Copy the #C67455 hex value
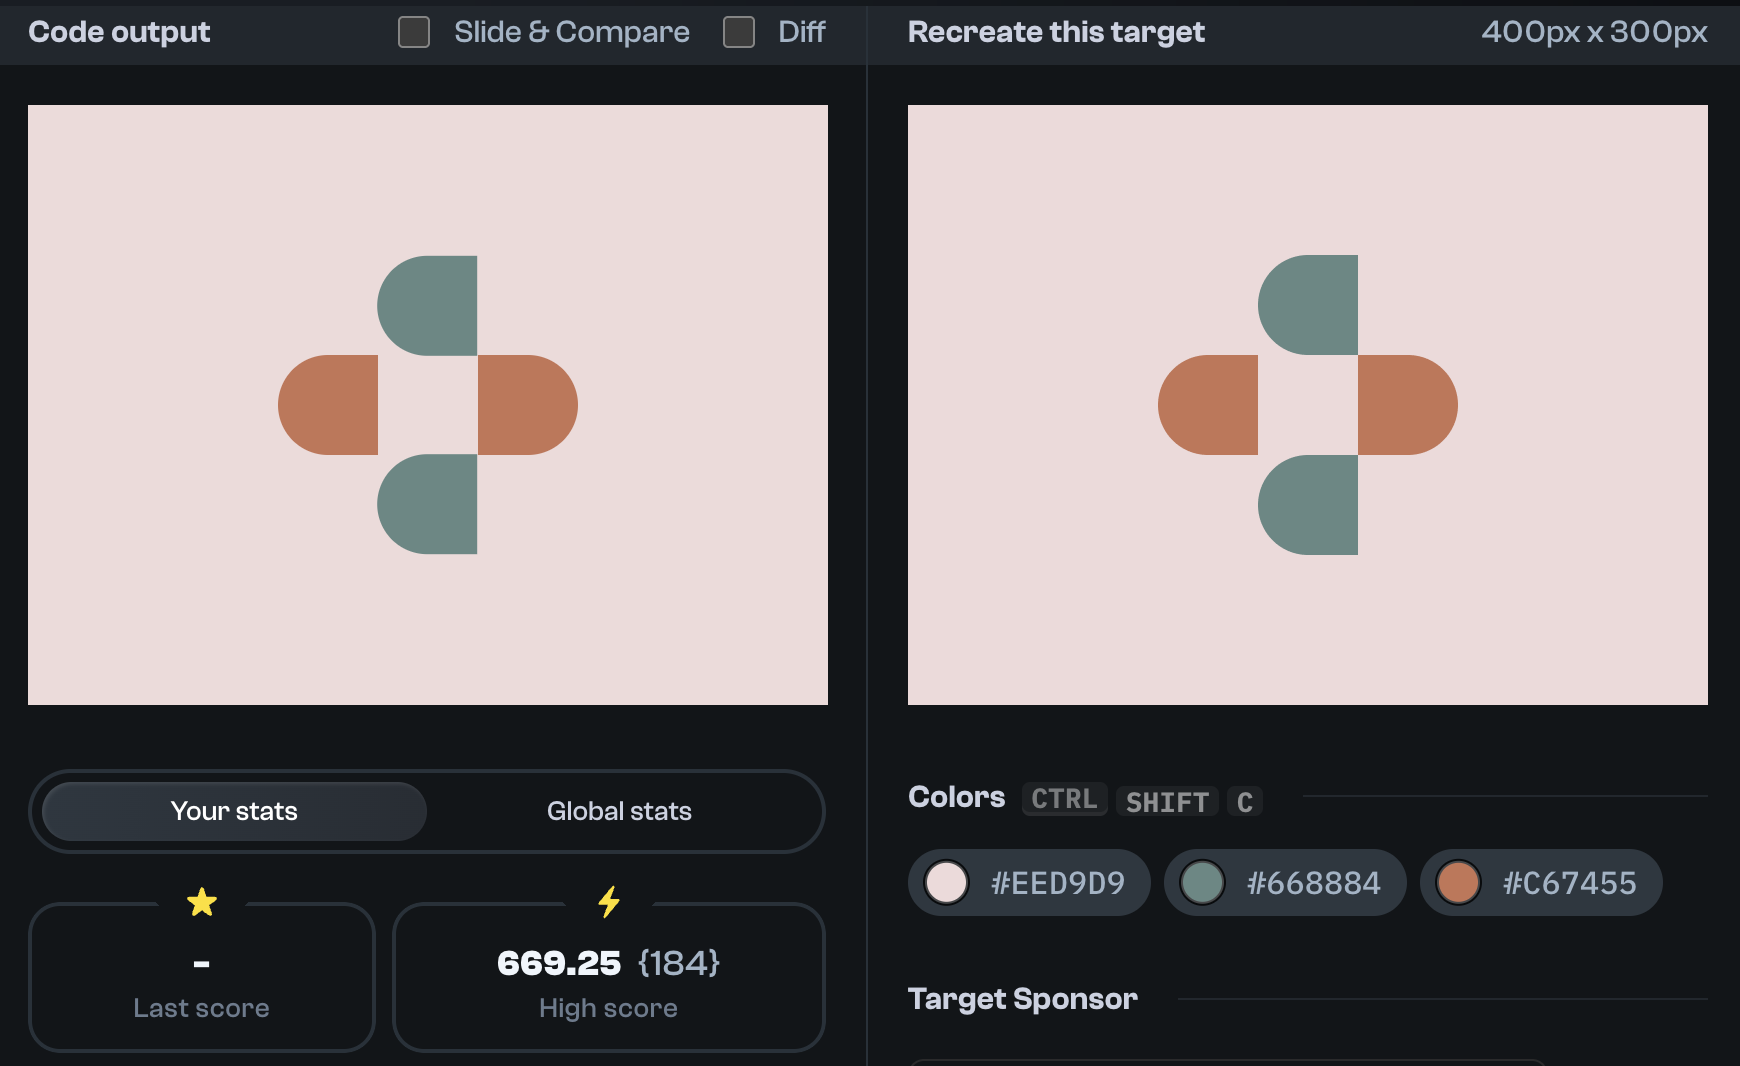The height and width of the screenshot is (1066, 1740). 1568,883
